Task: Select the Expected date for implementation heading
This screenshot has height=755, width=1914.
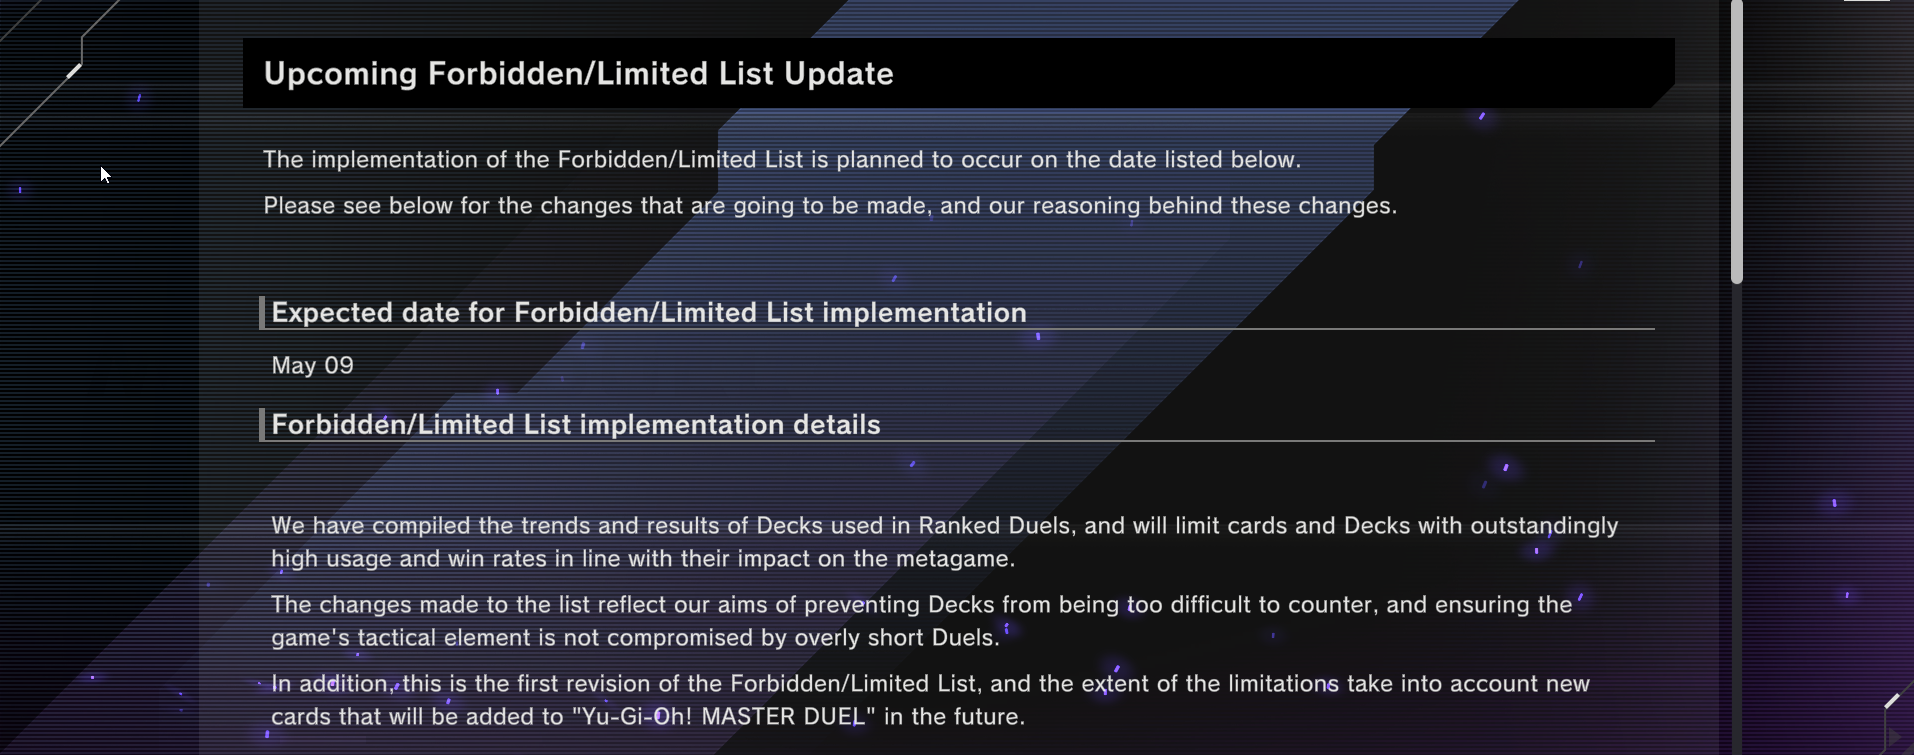Action: click(649, 313)
